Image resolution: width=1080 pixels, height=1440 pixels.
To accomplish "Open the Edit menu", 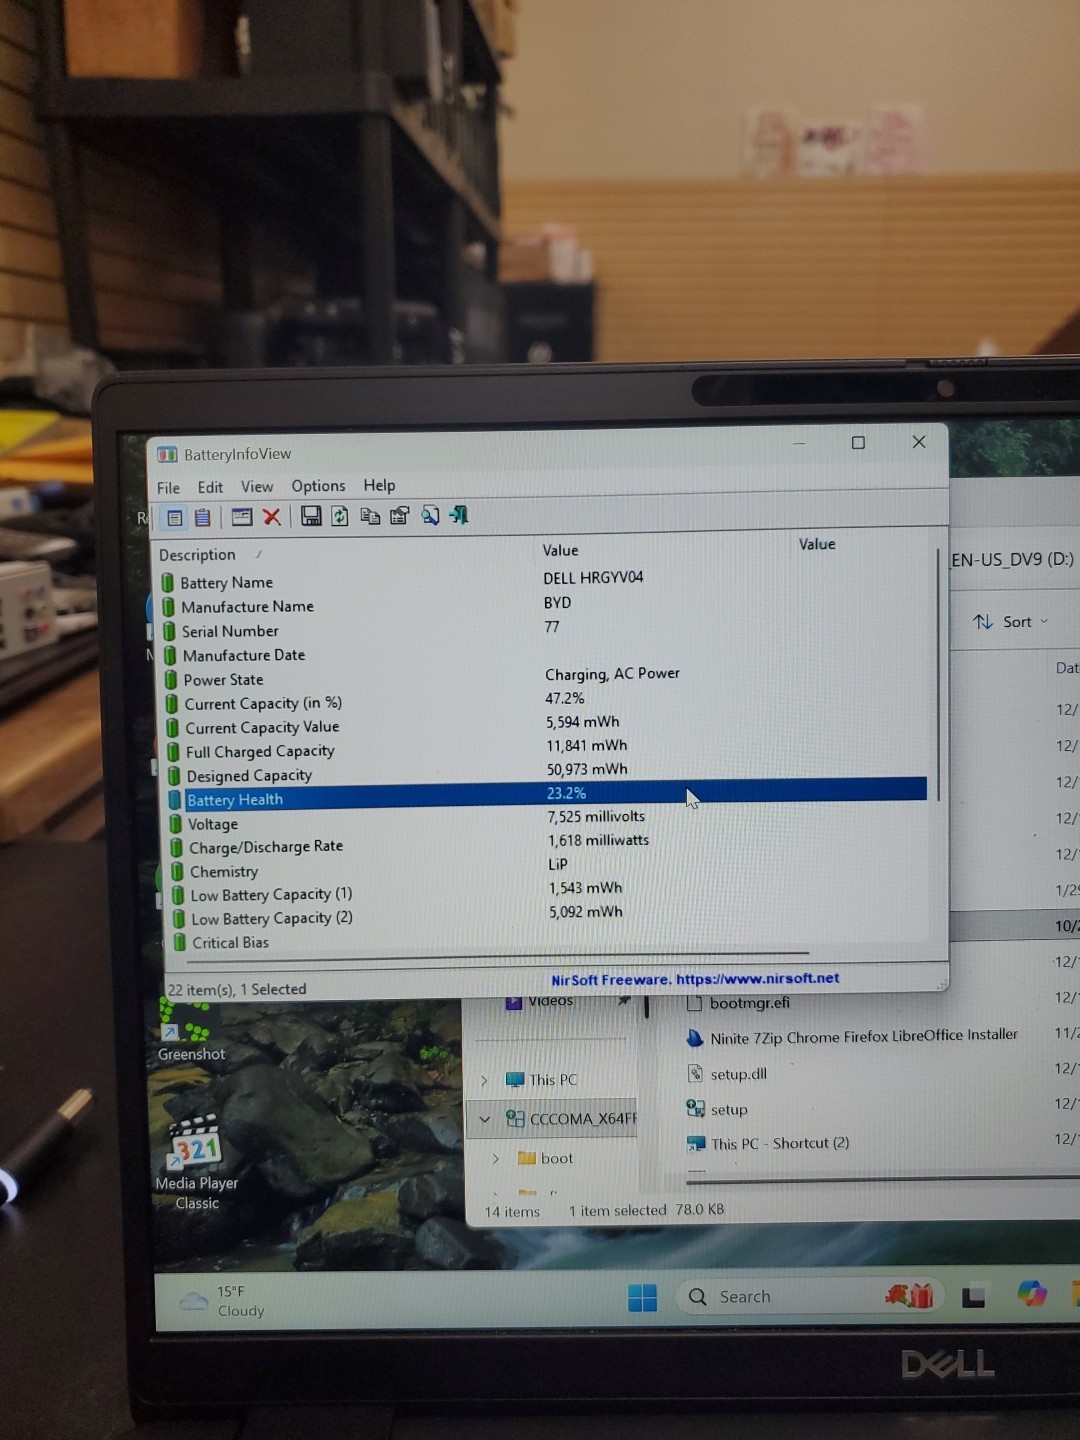I will (210, 487).
